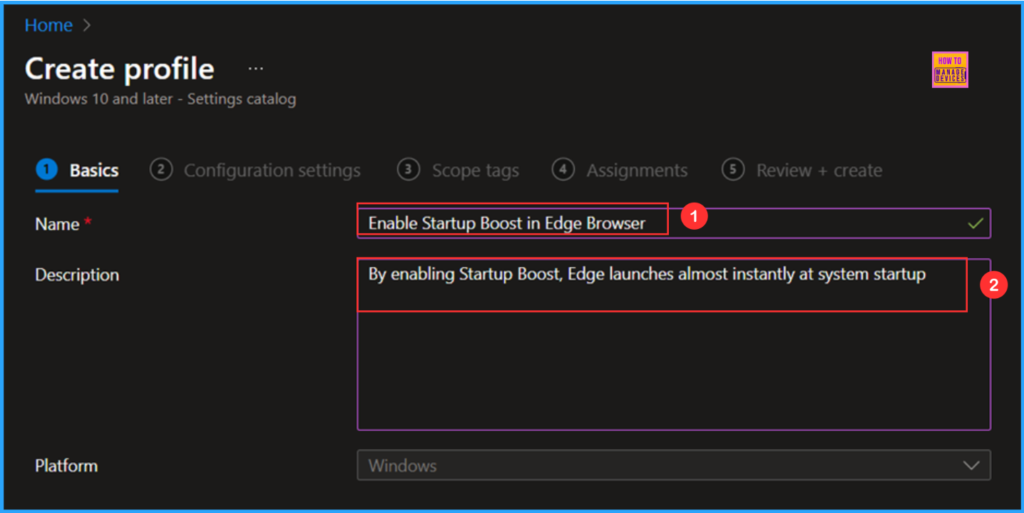1024x513 pixels.
Task: Select the Basics tab
Action: click(x=77, y=170)
